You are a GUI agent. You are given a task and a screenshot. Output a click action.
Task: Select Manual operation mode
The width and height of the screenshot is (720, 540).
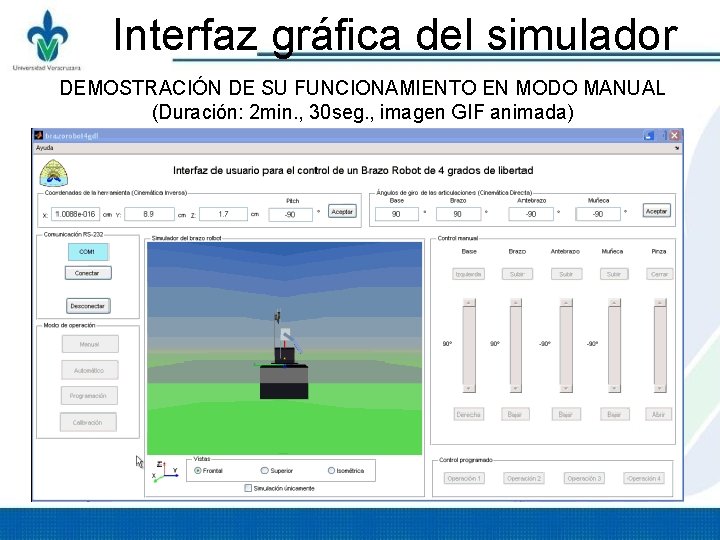(x=90, y=344)
